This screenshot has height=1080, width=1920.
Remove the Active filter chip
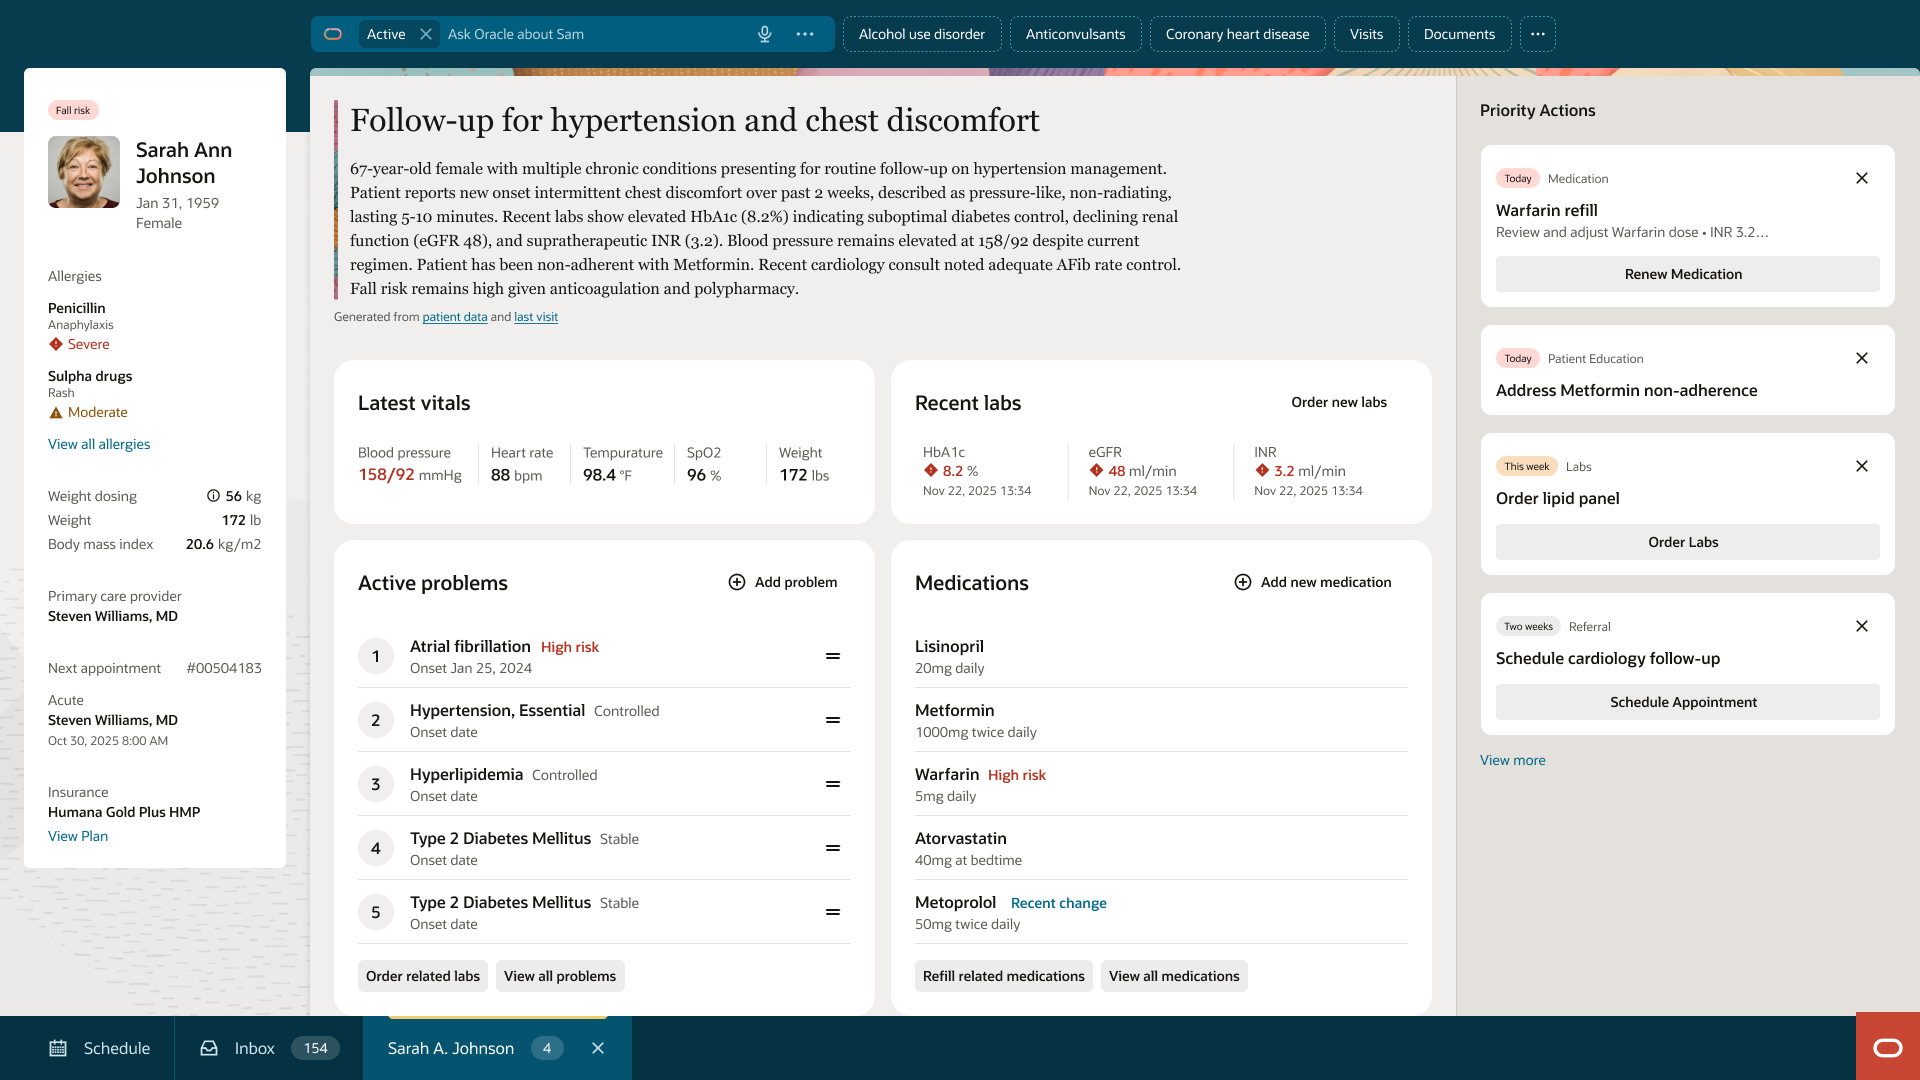click(x=426, y=34)
